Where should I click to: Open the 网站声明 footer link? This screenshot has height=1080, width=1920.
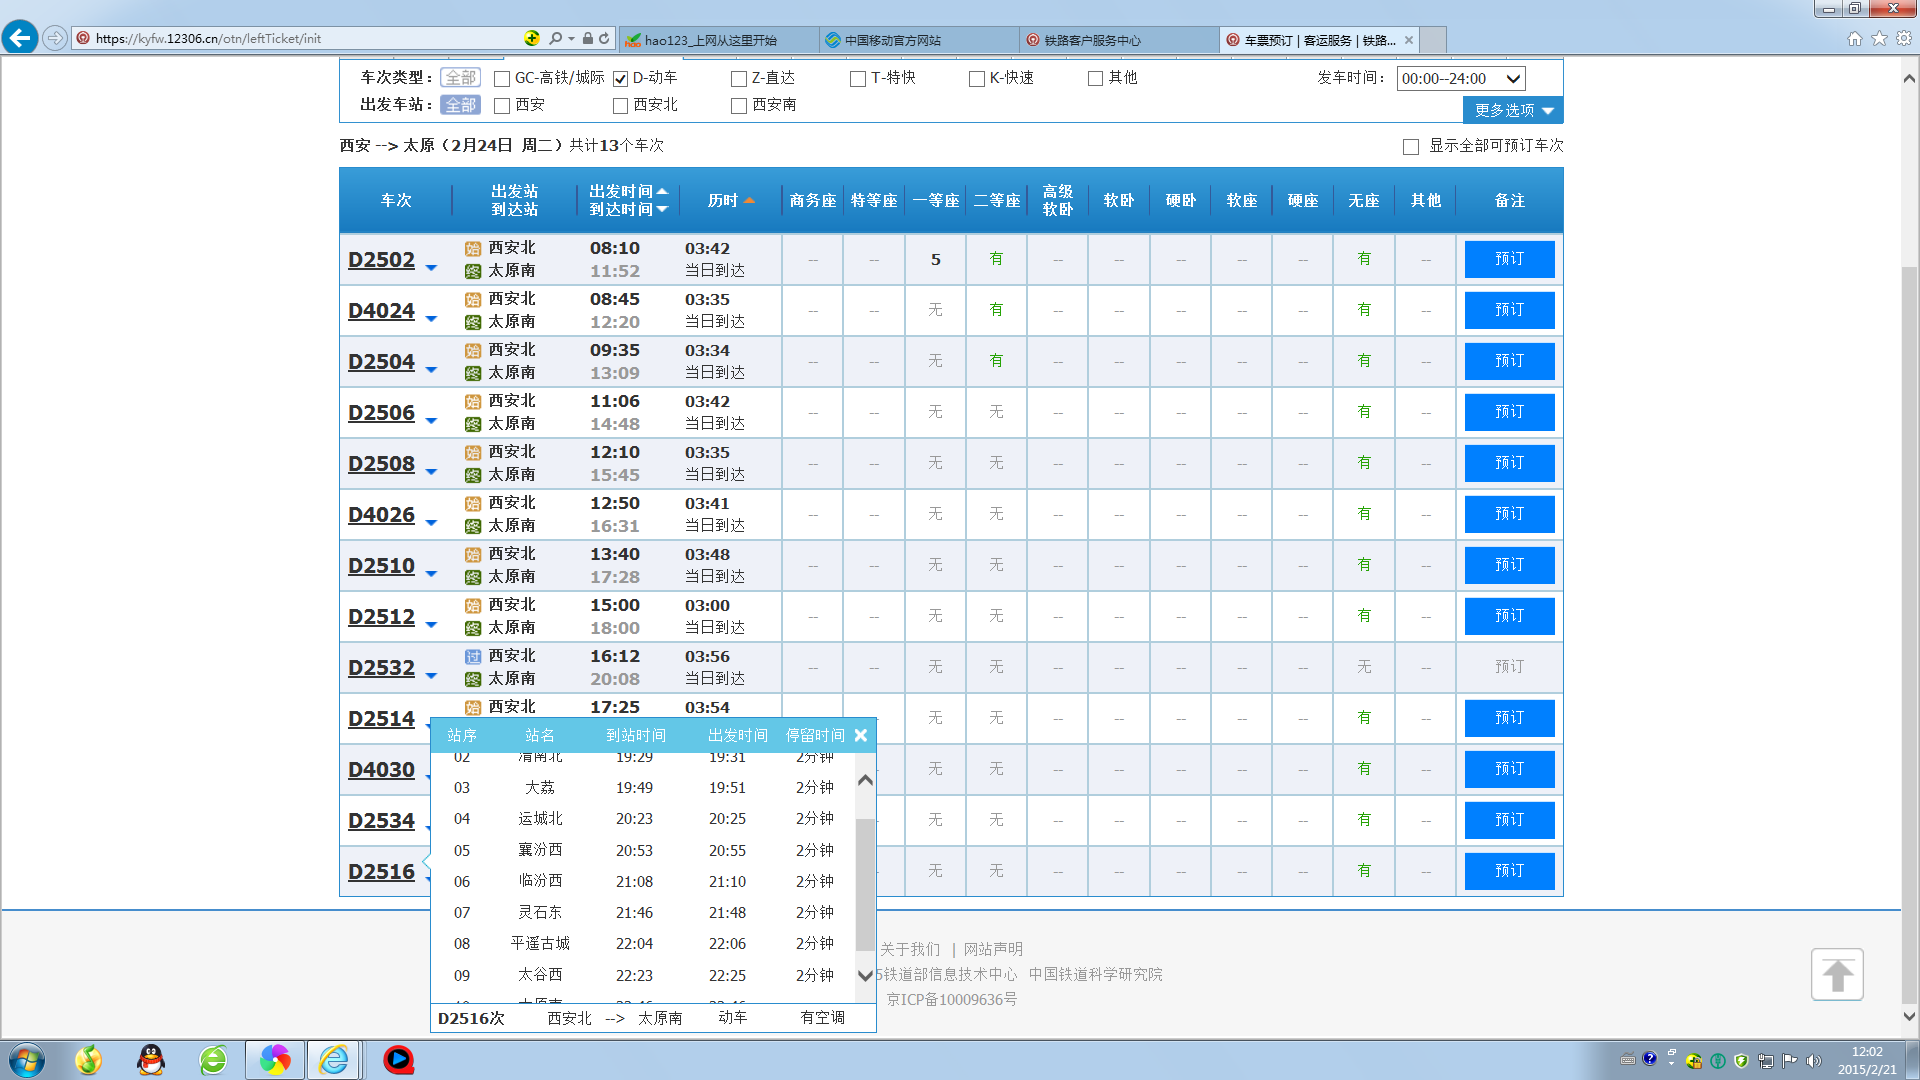pos(993,949)
